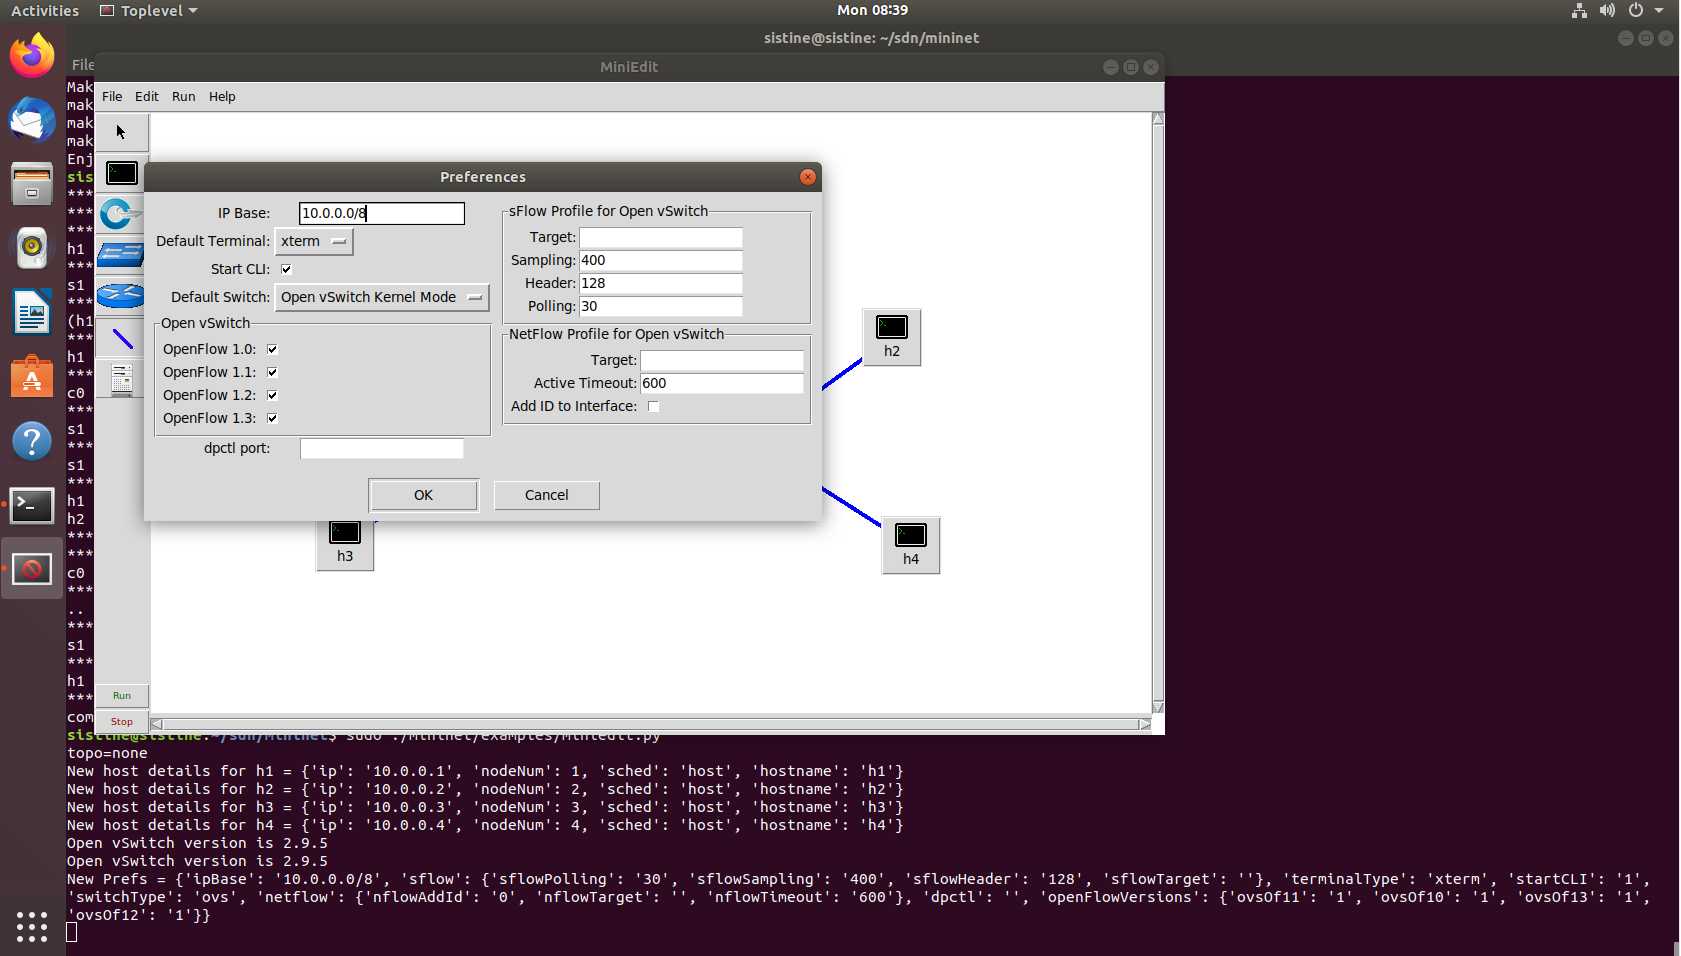The height and width of the screenshot is (956, 1681).
Task: Open Help from the dock
Action: (x=32, y=441)
